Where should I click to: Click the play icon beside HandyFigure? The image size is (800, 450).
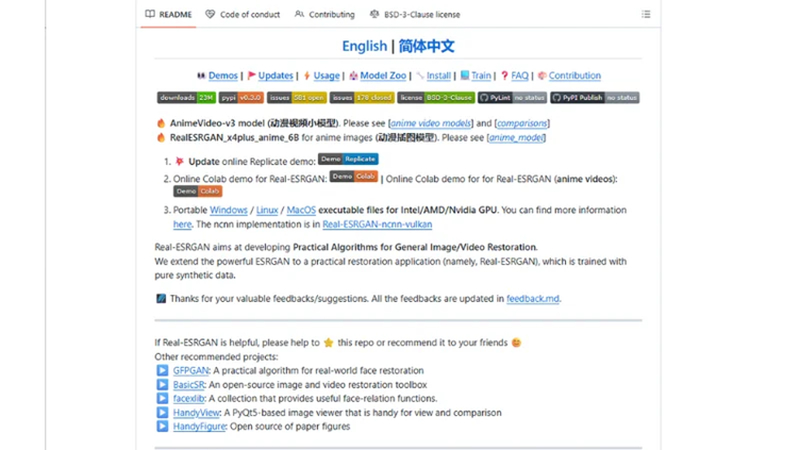pyautogui.click(x=162, y=427)
